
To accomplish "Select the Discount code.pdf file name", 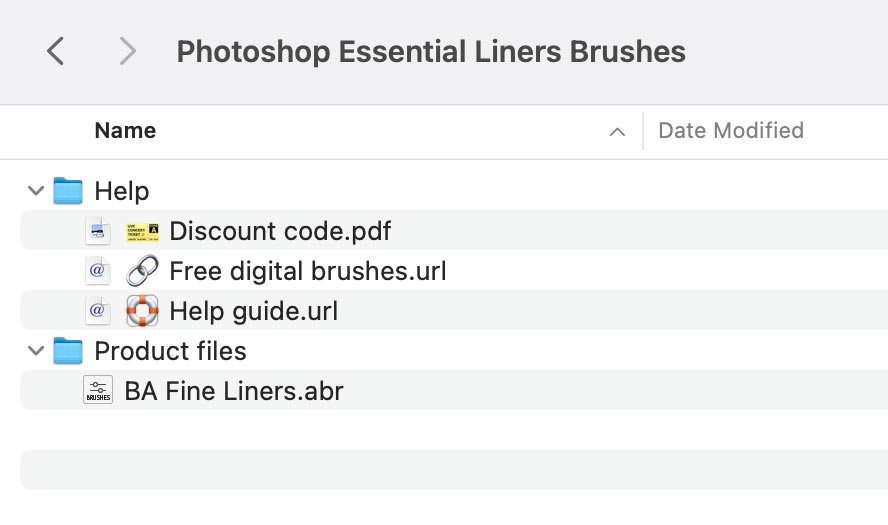I will point(280,231).
